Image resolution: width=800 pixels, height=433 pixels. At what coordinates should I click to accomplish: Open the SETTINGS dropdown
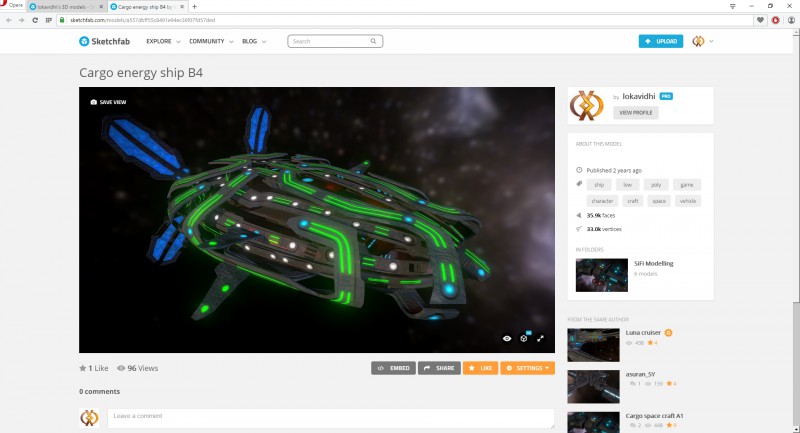(x=528, y=368)
